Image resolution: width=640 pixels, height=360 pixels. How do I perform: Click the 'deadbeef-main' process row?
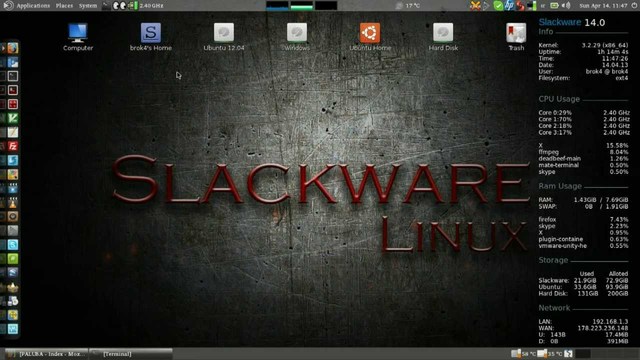click(583, 158)
